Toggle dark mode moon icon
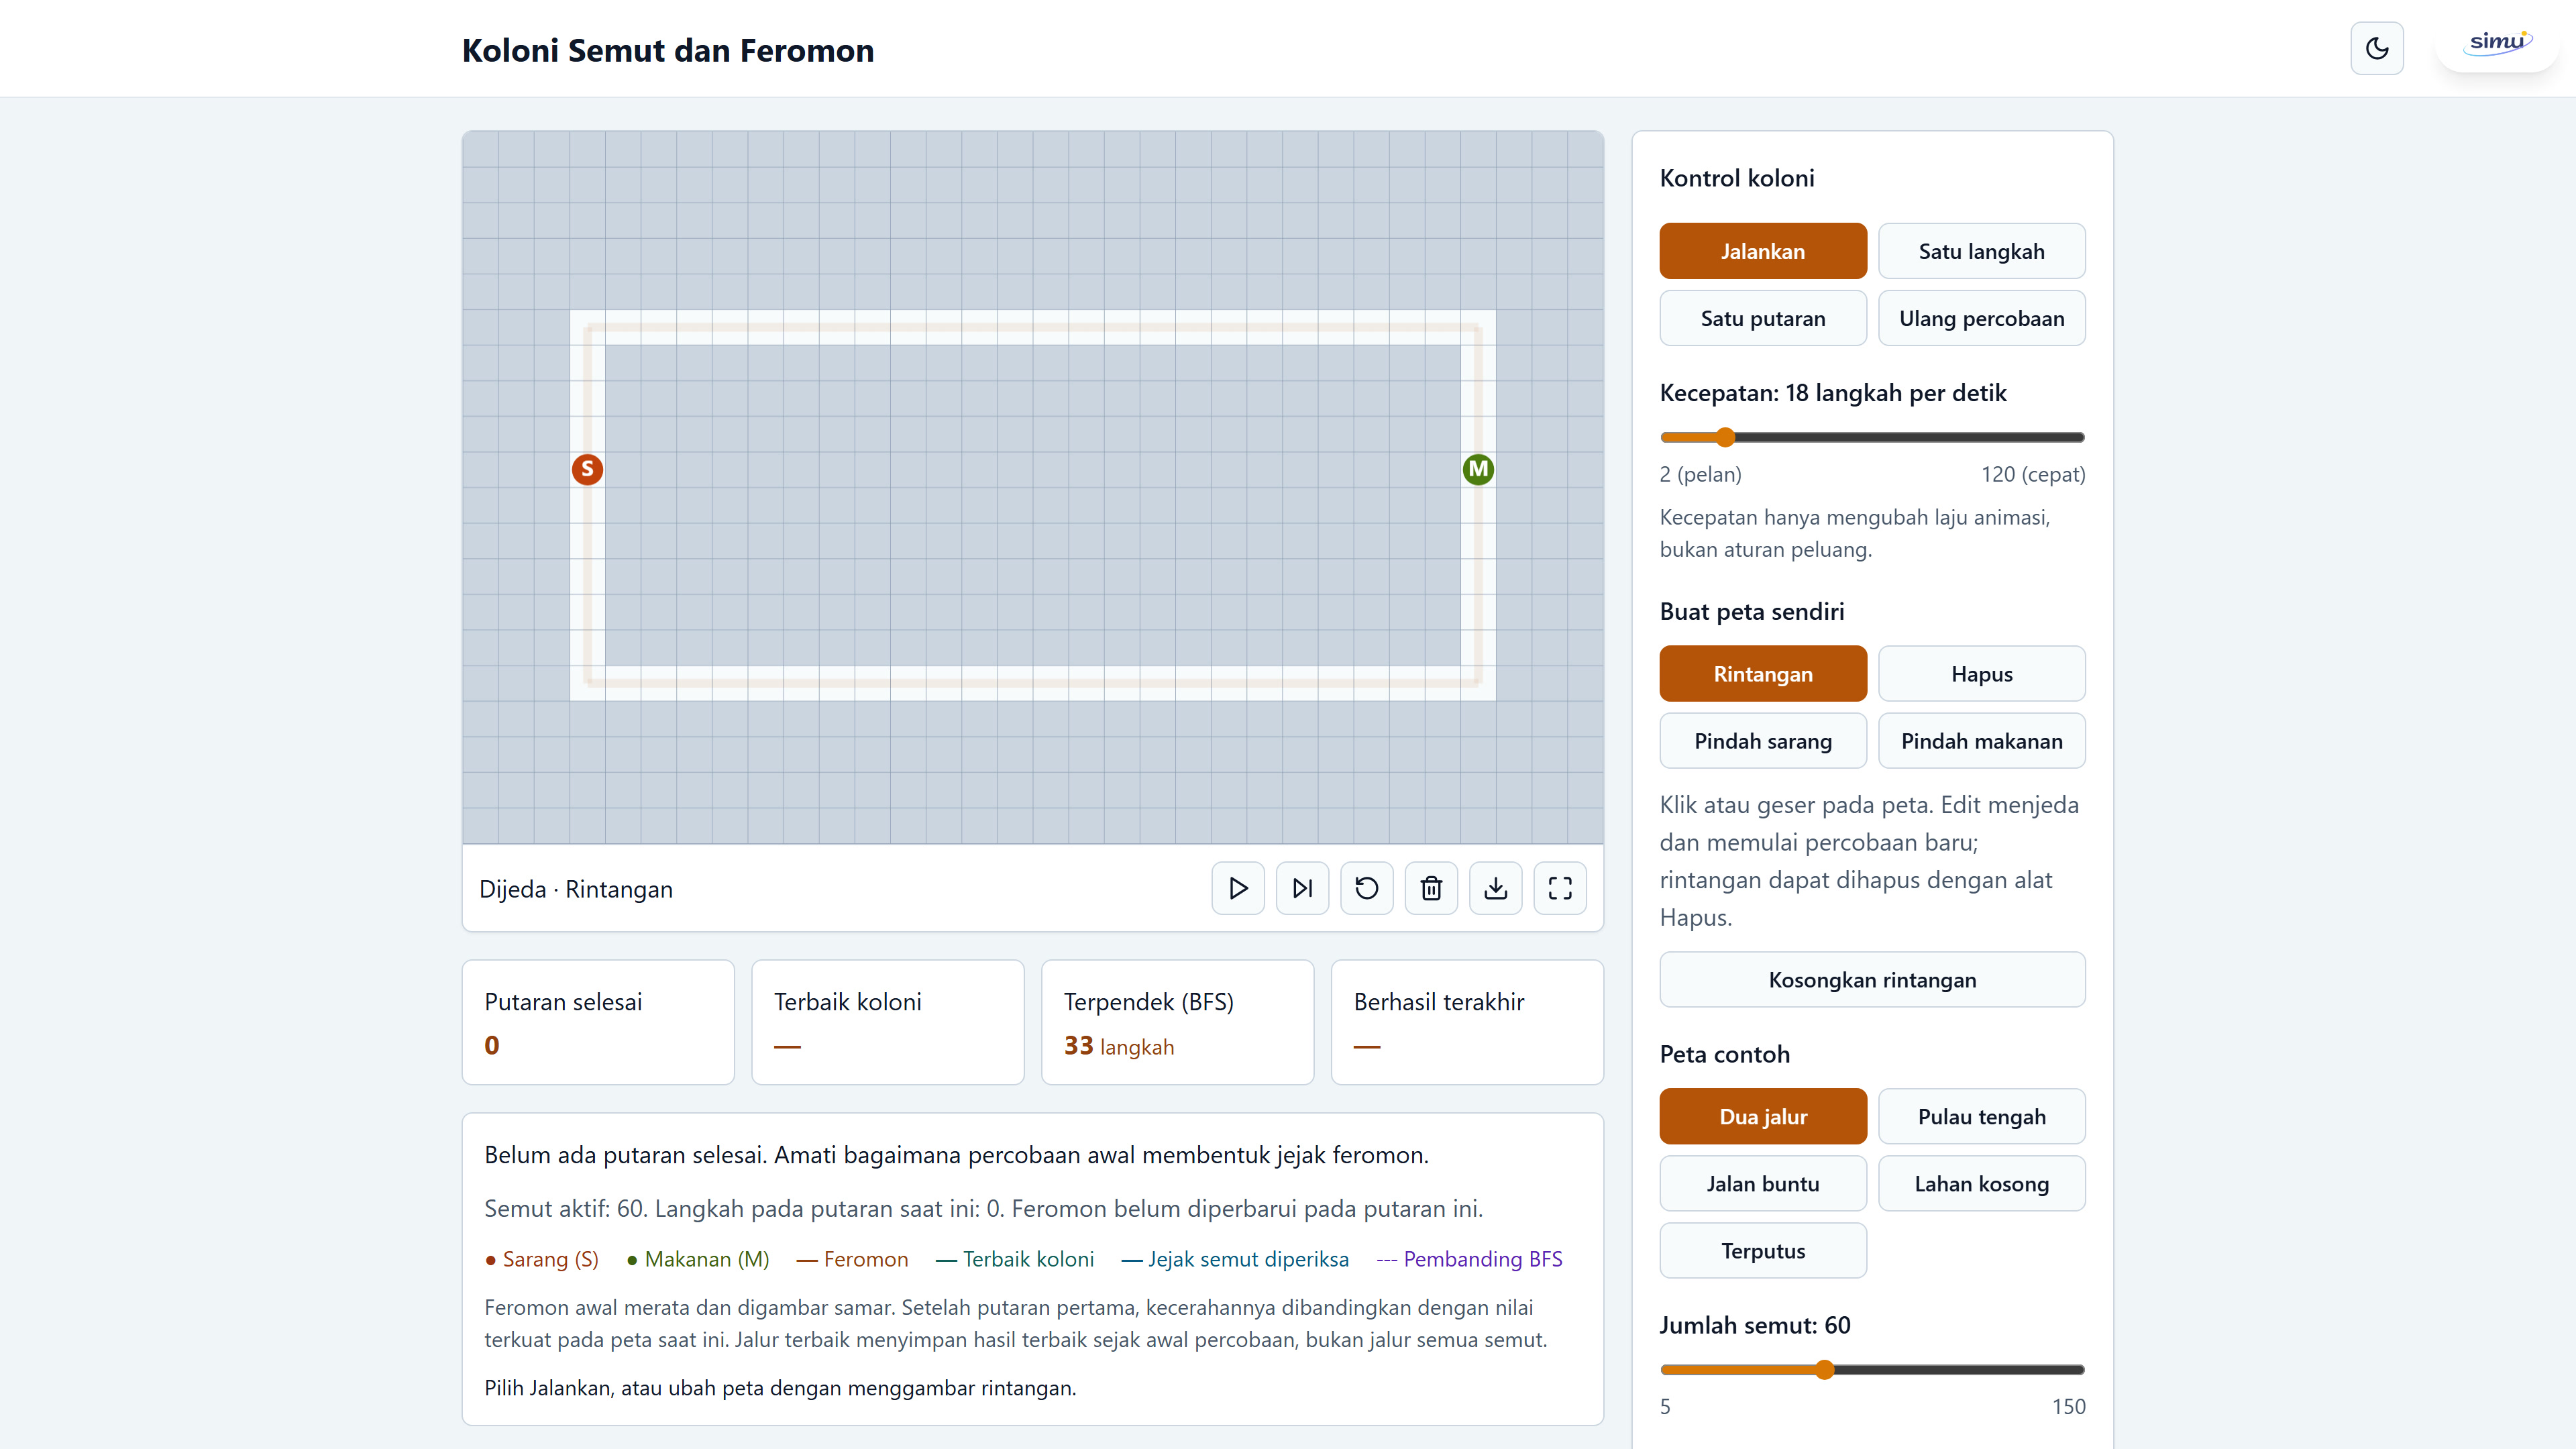 click(2376, 48)
